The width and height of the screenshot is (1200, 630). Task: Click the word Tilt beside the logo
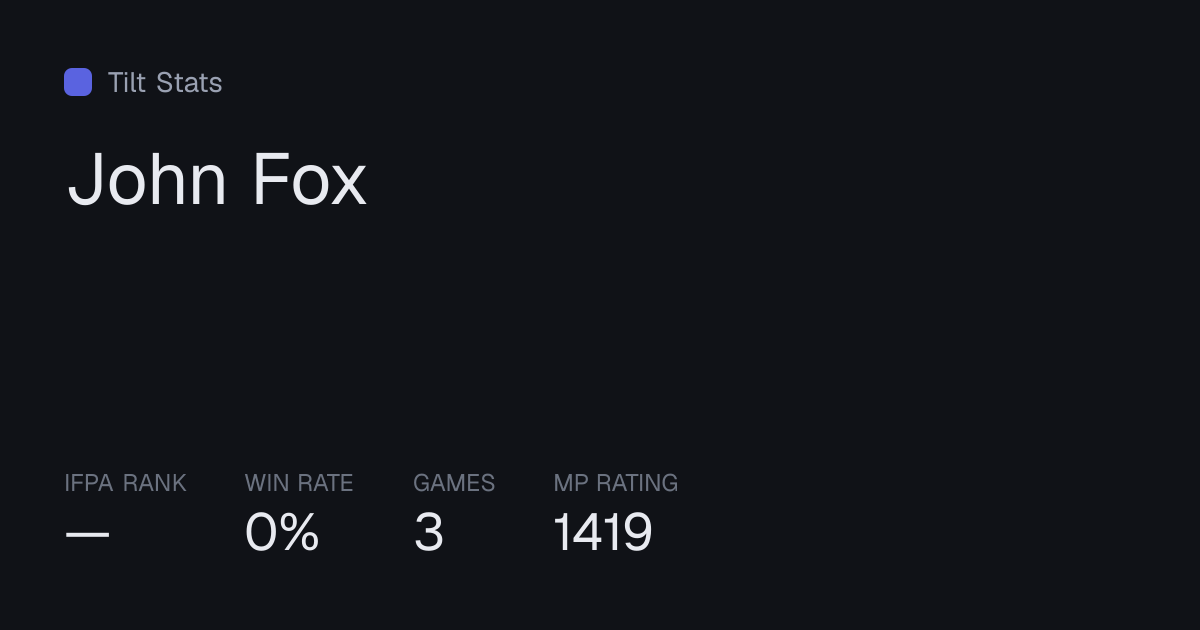(x=127, y=82)
